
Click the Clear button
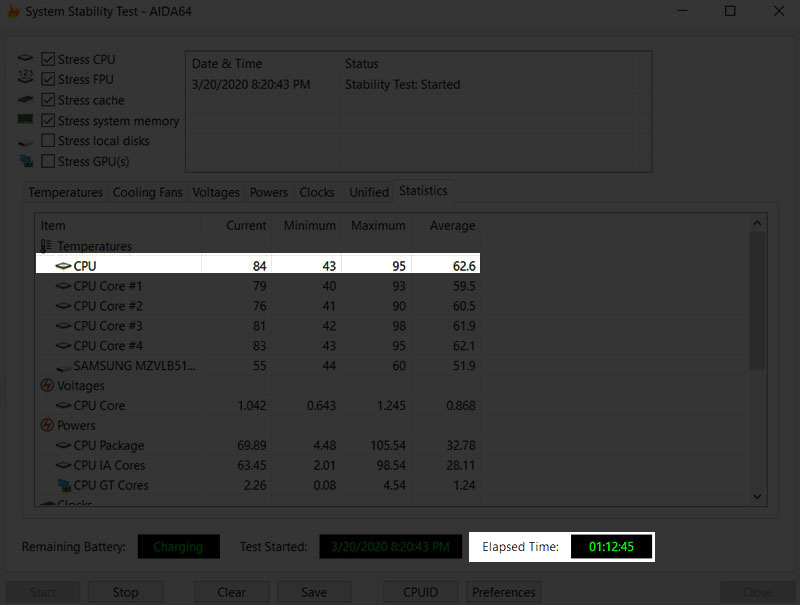(231, 592)
